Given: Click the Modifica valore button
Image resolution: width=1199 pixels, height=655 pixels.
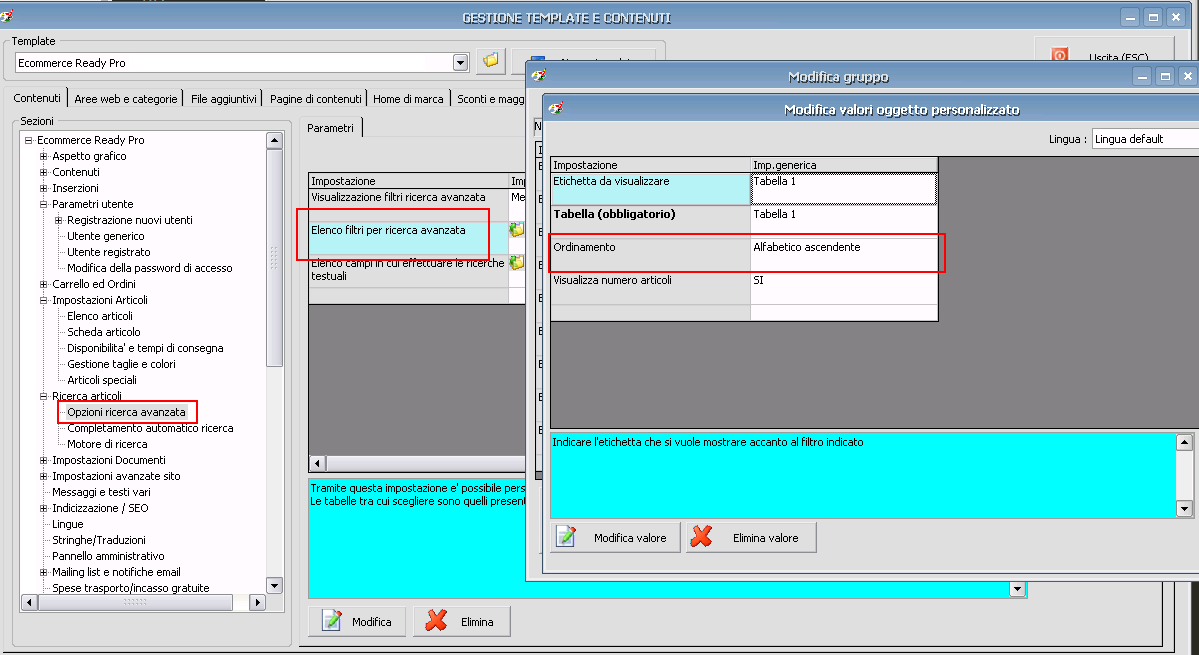Looking at the screenshot, I should coord(615,537).
